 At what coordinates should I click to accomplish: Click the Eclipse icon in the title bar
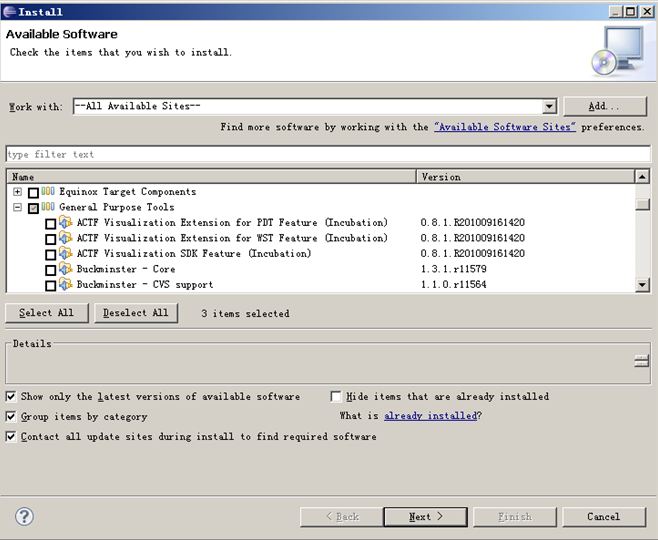9,11
